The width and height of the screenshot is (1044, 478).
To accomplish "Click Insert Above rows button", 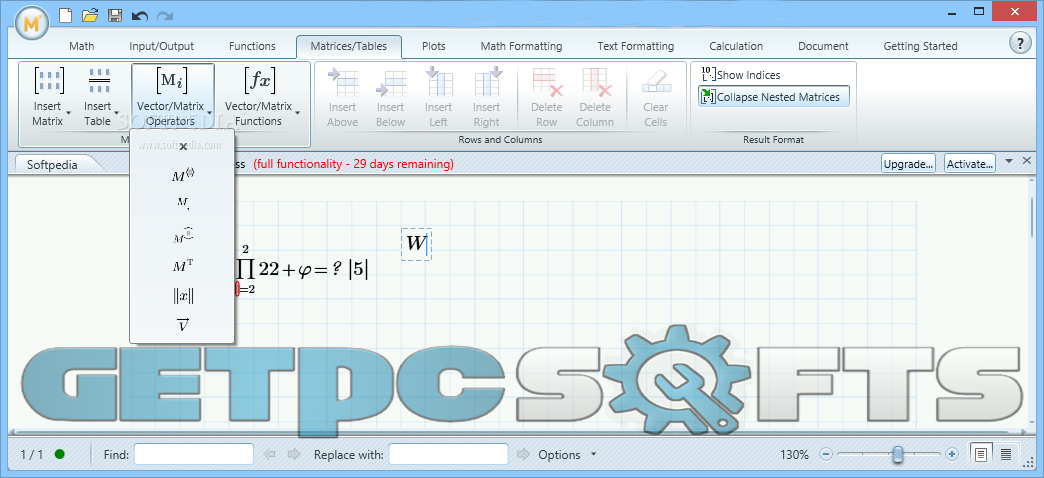I will click(343, 97).
